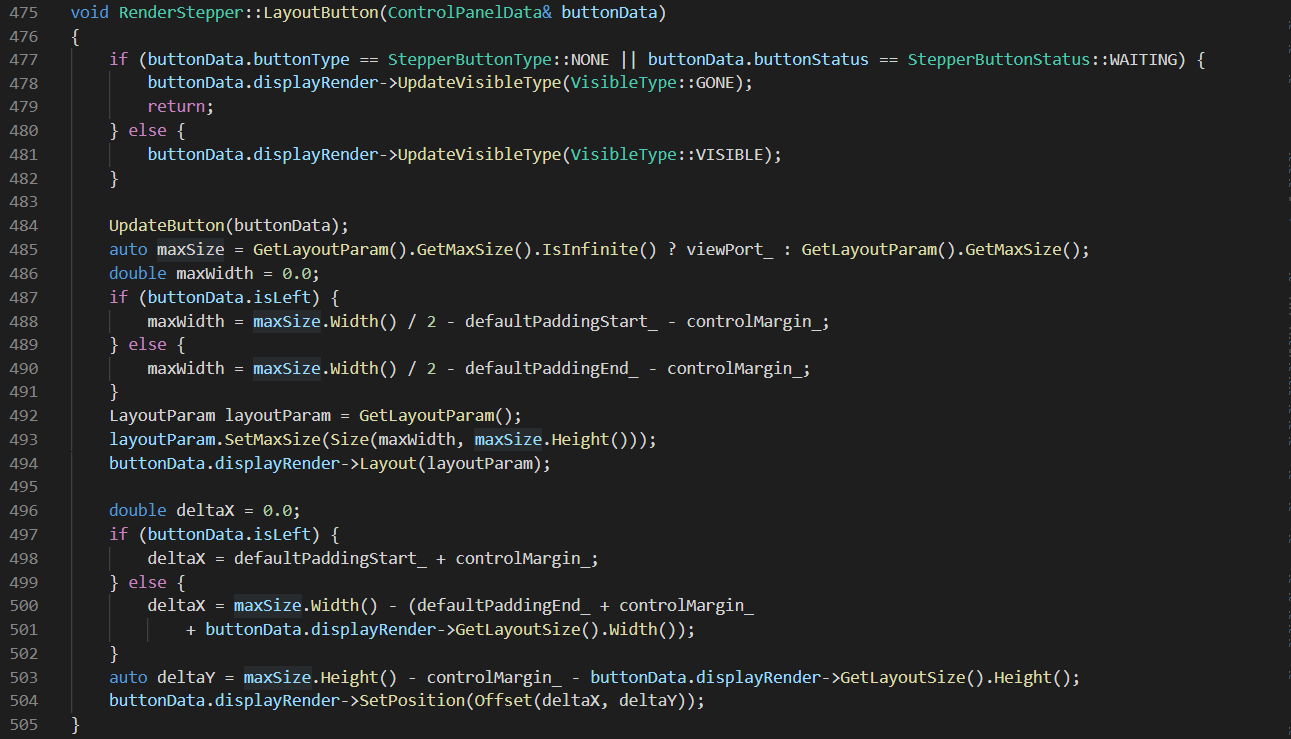This screenshot has height=739, width=1291.
Task: Click GetLayoutSize().Width() on line 501
Action: (570, 630)
